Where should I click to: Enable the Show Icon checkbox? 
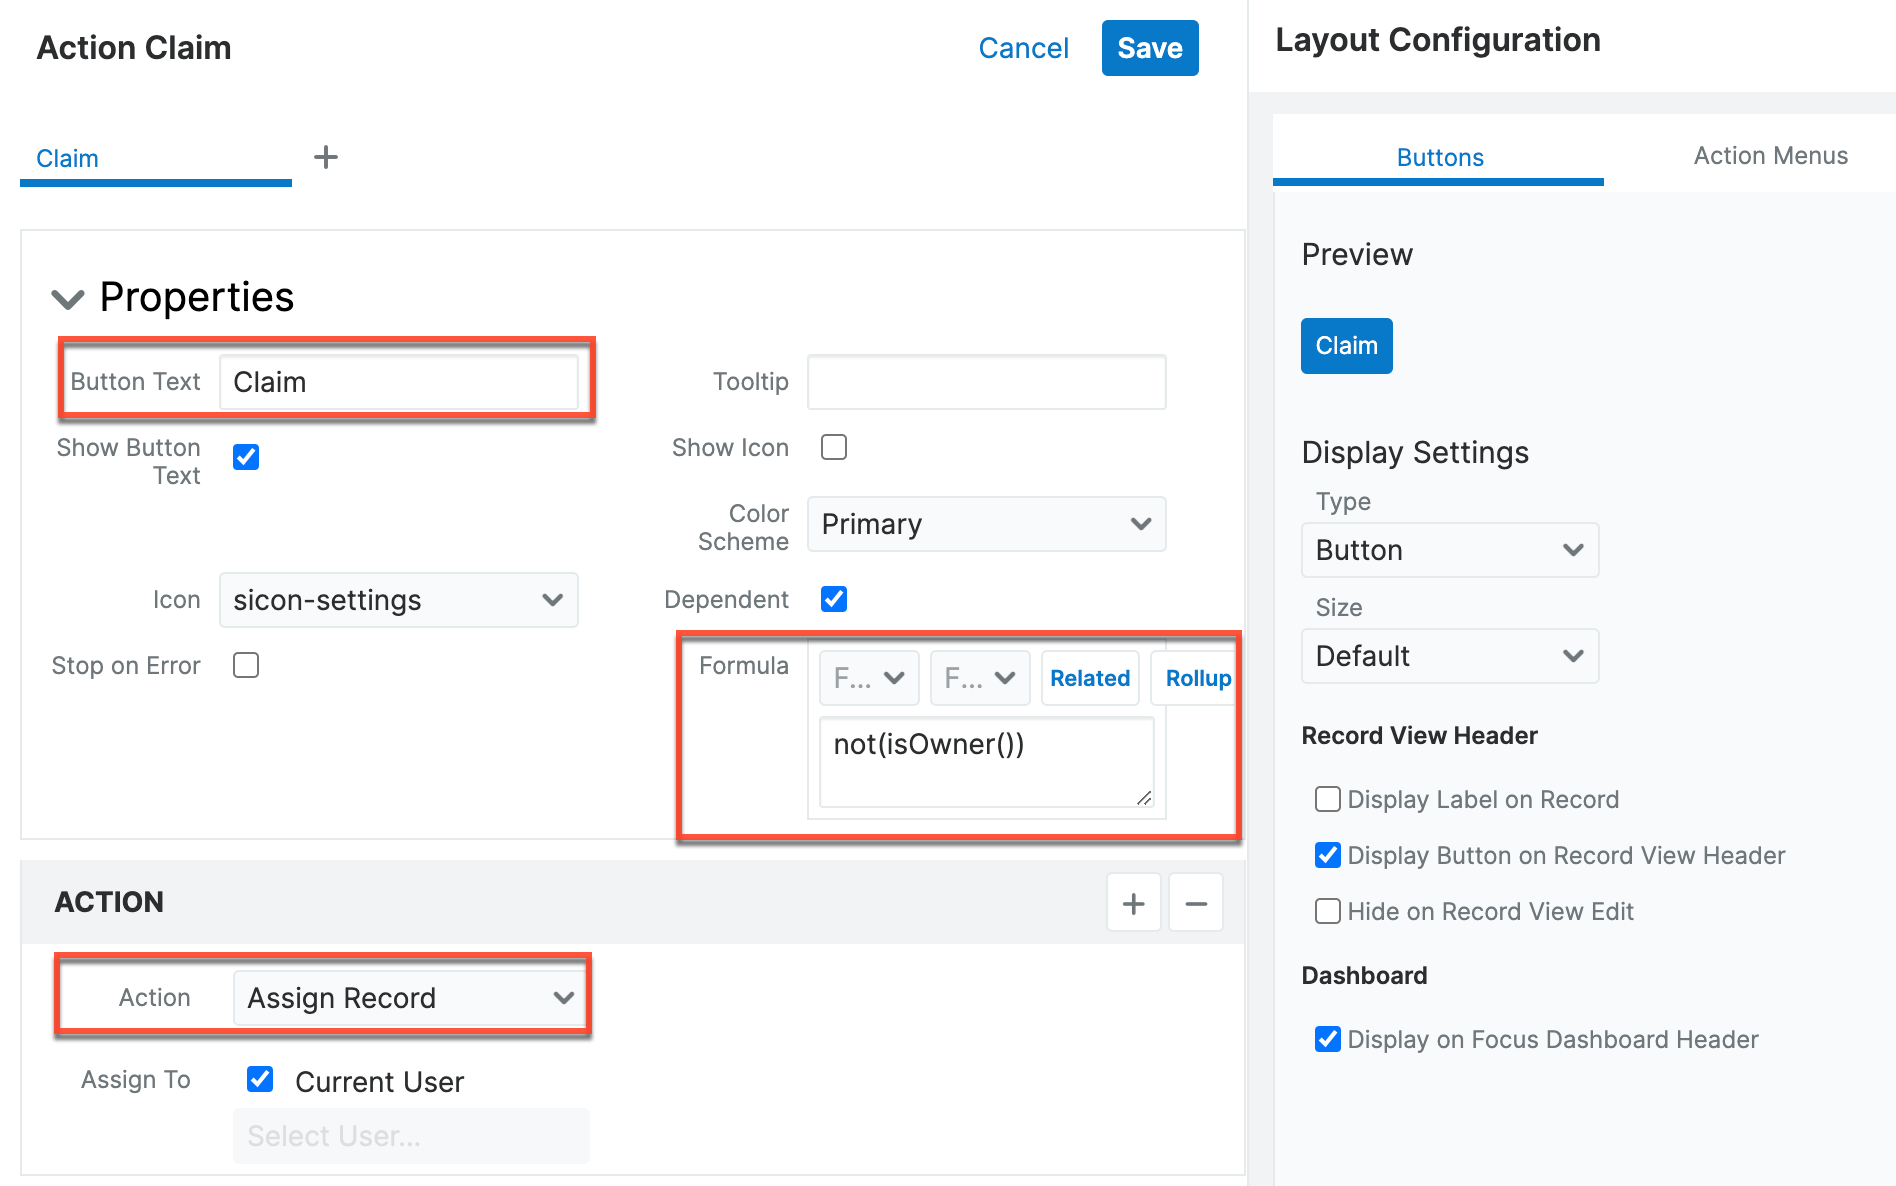[834, 447]
